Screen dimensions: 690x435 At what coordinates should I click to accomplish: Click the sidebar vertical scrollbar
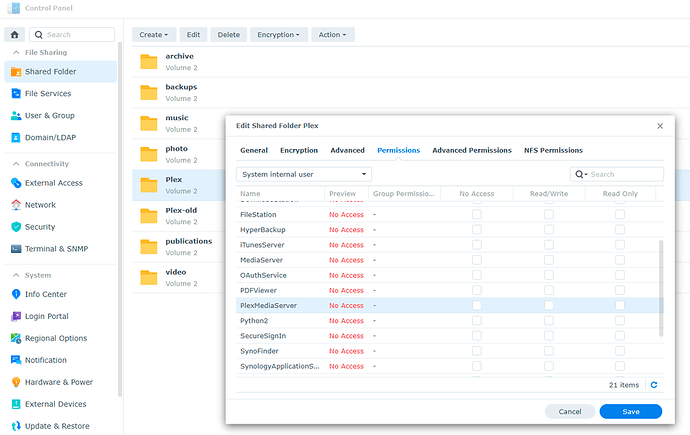tap(120, 220)
